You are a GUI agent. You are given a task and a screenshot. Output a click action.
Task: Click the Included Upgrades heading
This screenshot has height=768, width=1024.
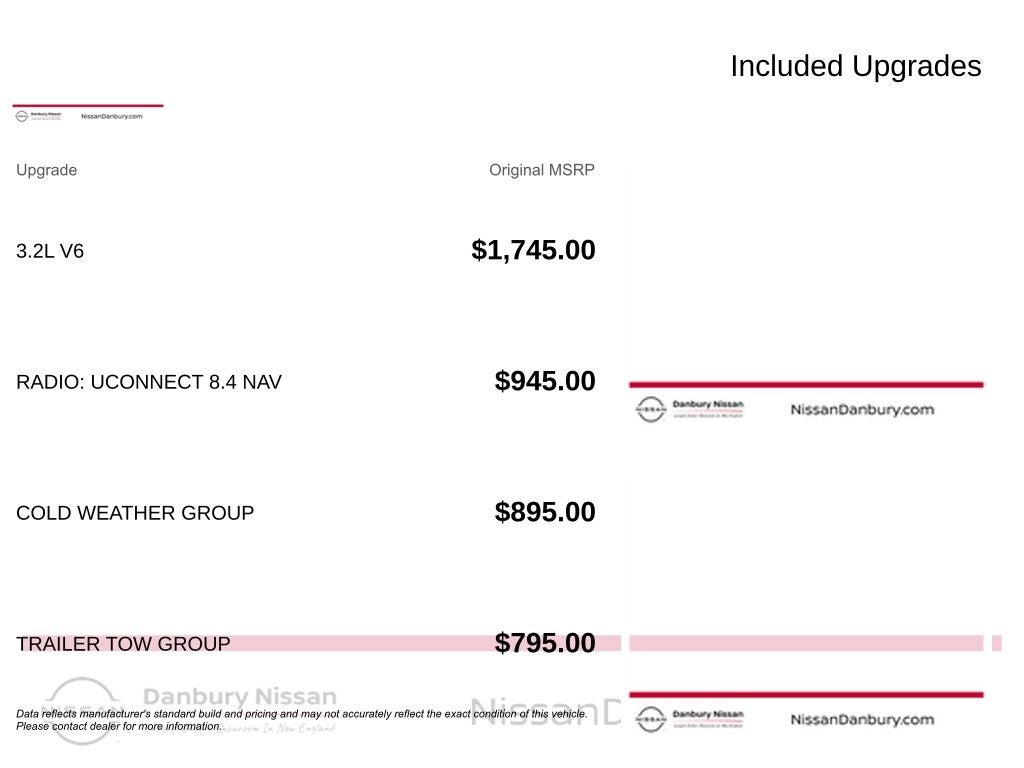tap(855, 66)
